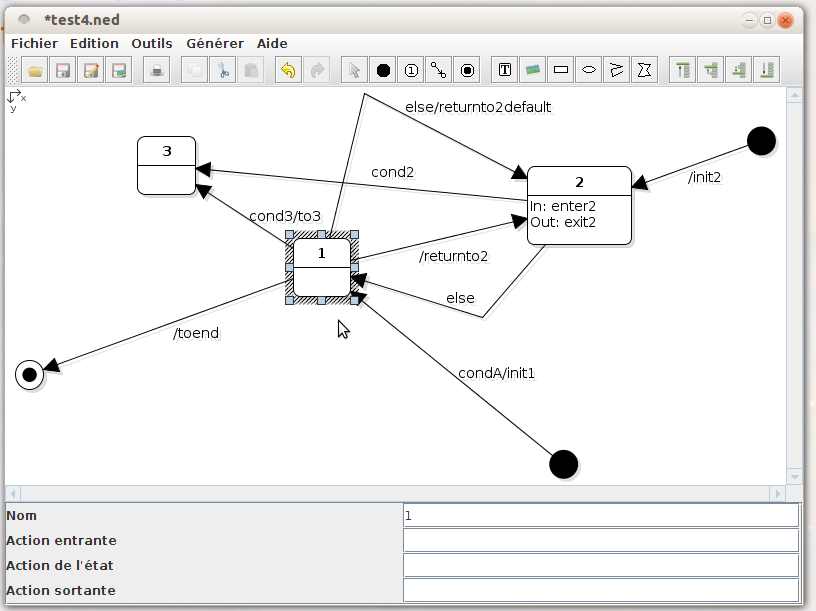Open the Fichier menu
This screenshot has width=816, height=611.
(x=34, y=43)
